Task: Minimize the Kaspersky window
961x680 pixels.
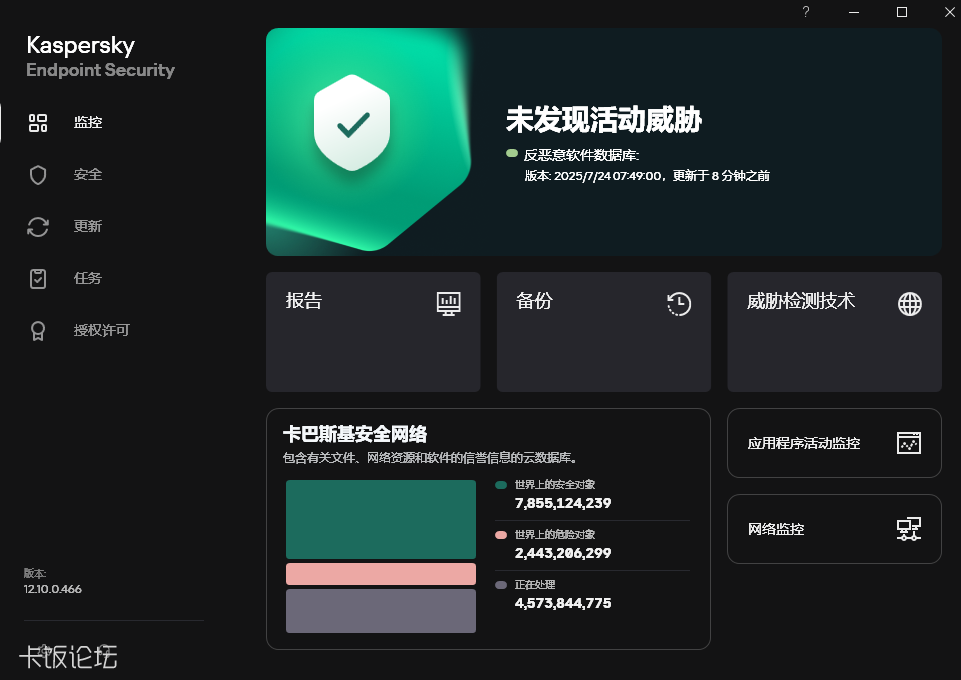Action: [854, 12]
